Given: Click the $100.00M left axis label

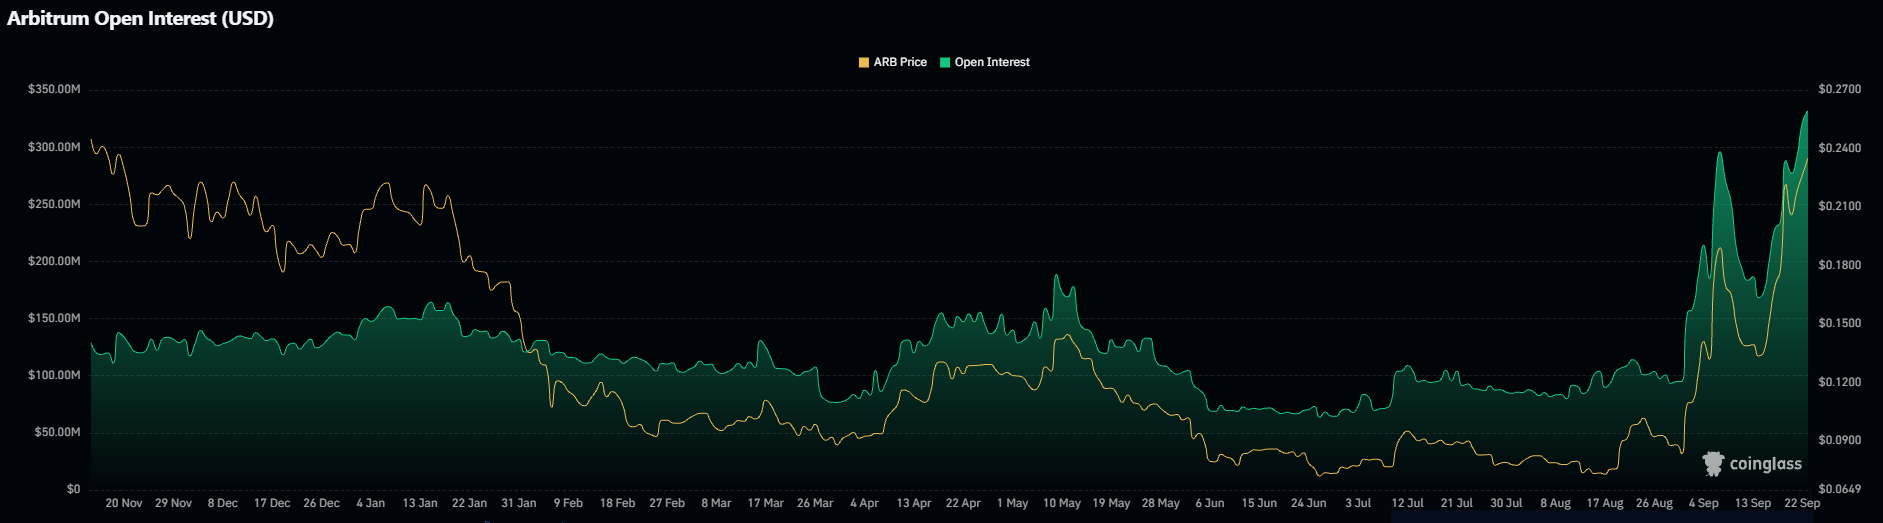Looking at the screenshot, I should click(54, 375).
